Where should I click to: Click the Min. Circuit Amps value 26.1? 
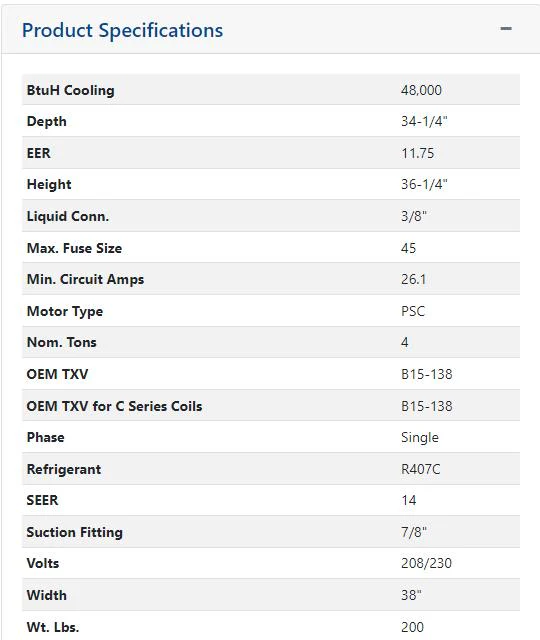413,279
